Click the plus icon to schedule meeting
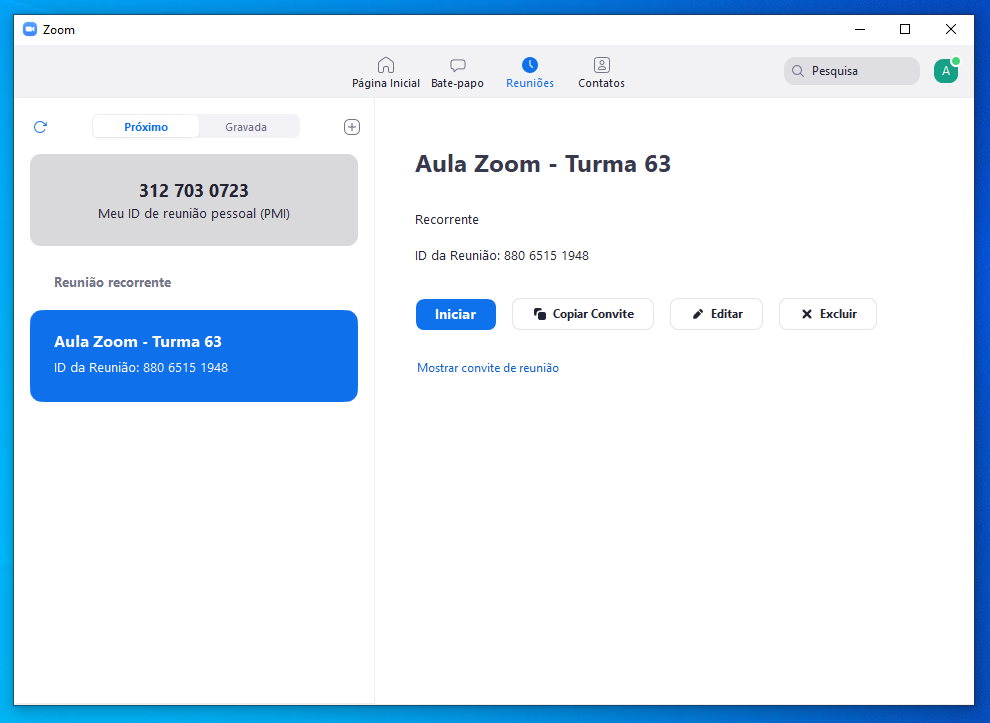 point(351,127)
